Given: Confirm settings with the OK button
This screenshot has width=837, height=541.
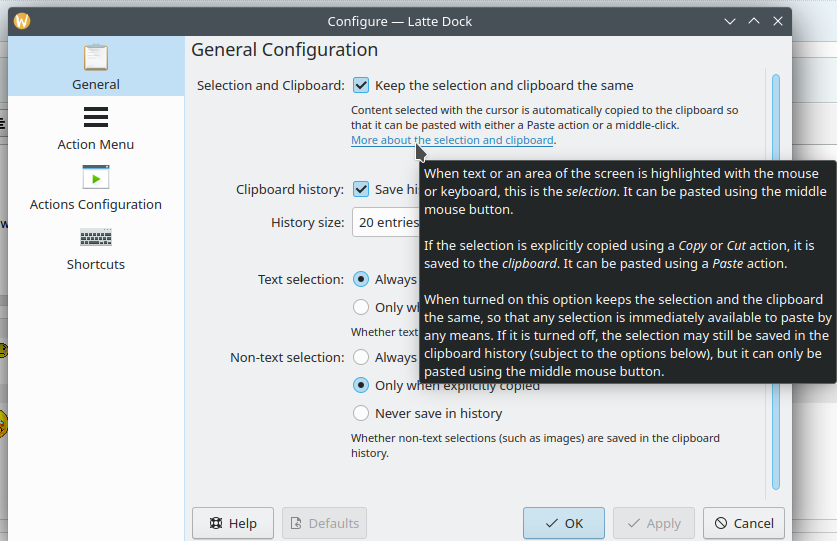Looking at the screenshot, I should click(563, 523).
